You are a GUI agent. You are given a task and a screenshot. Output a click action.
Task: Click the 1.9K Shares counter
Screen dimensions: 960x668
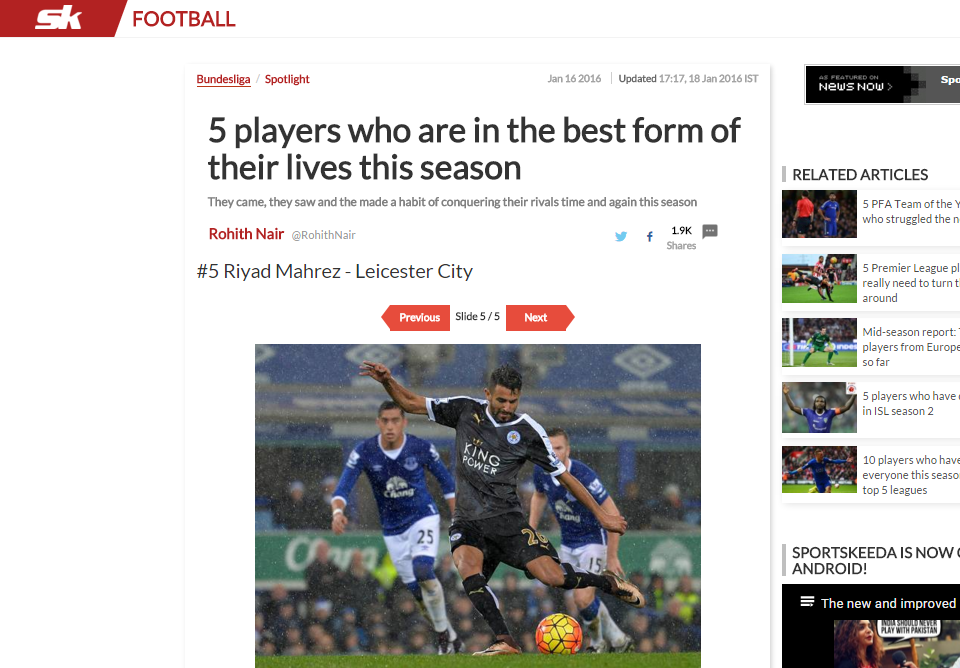tap(681, 238)
